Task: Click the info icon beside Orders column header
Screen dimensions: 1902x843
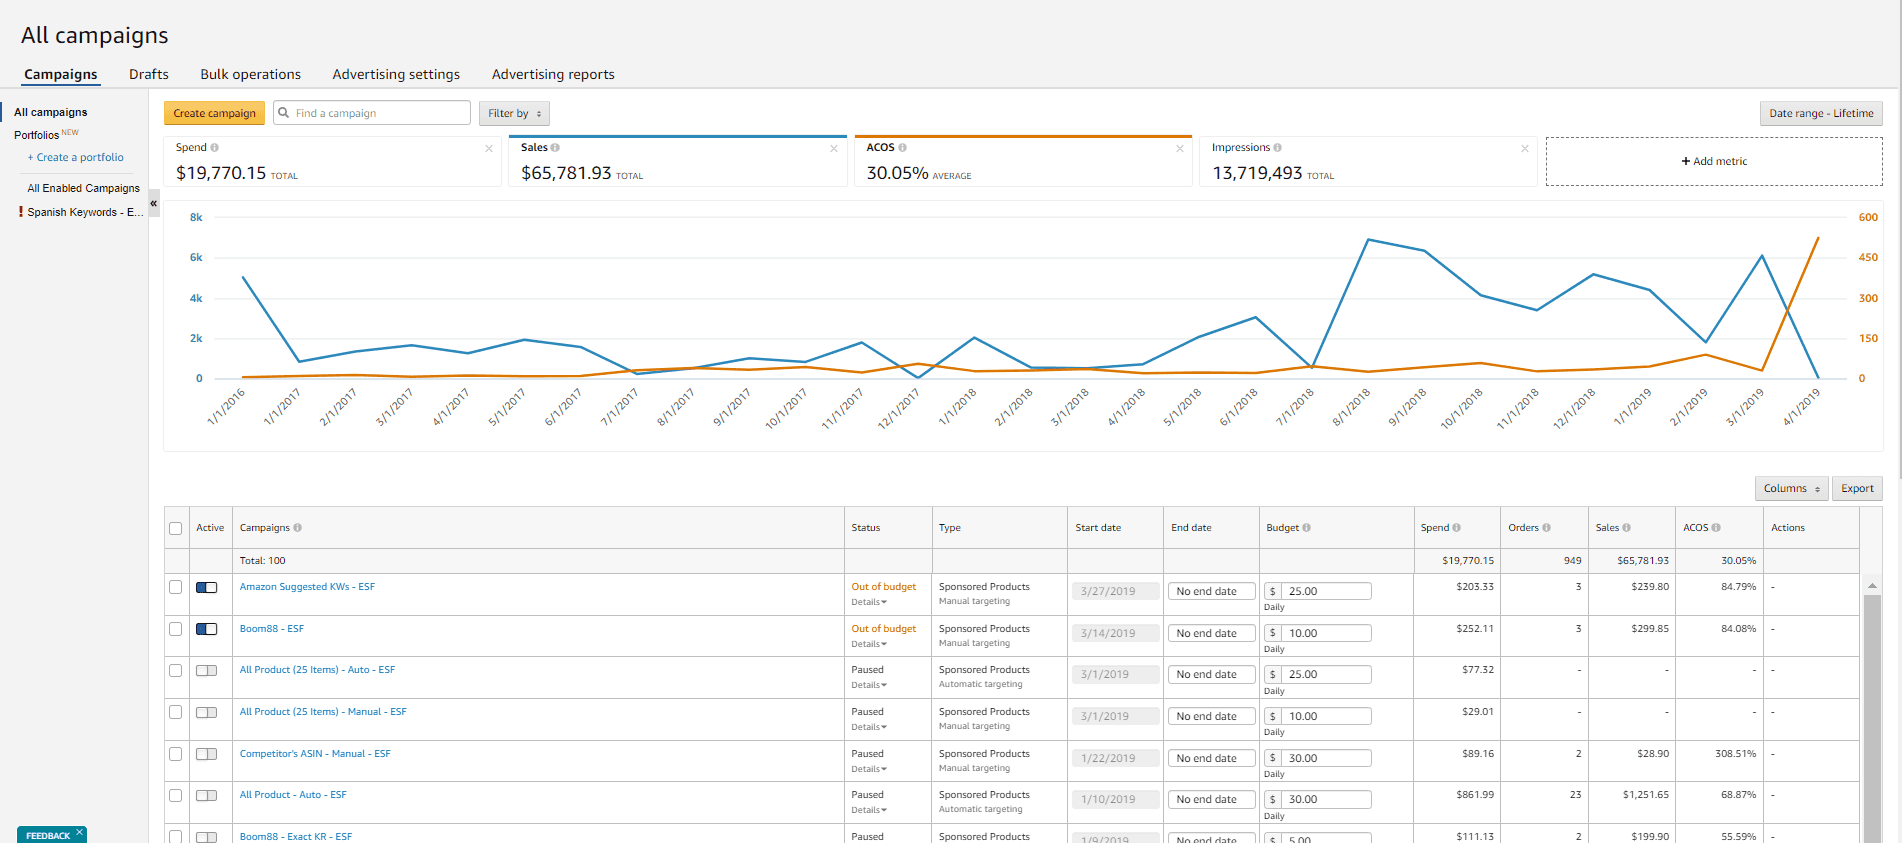Action: pyautogui.click(x=1546, y=528)
